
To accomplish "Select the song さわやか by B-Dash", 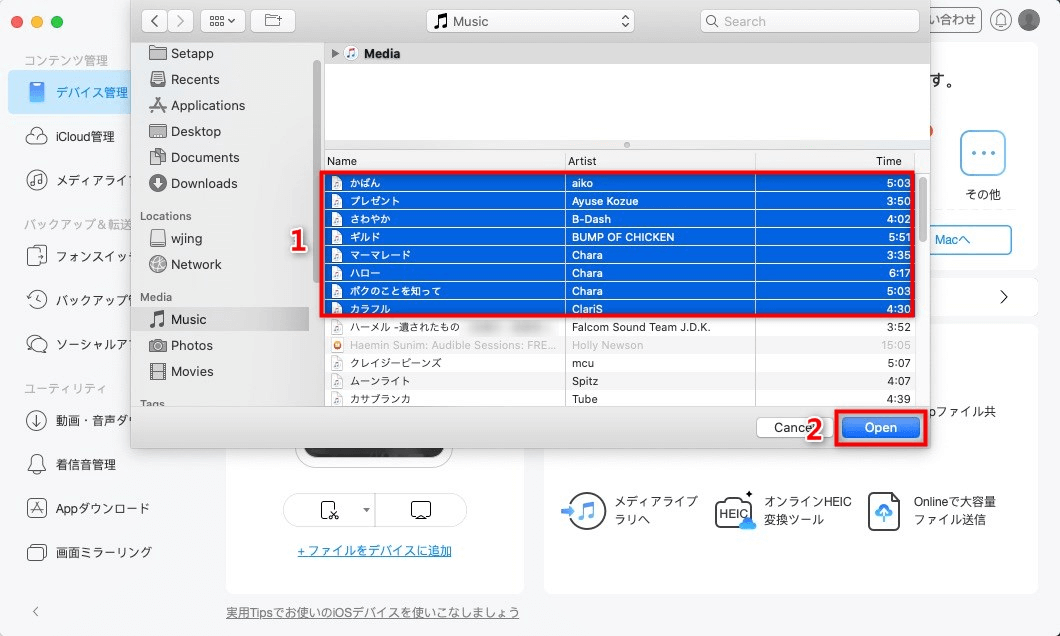I will (x=618, y=219).
